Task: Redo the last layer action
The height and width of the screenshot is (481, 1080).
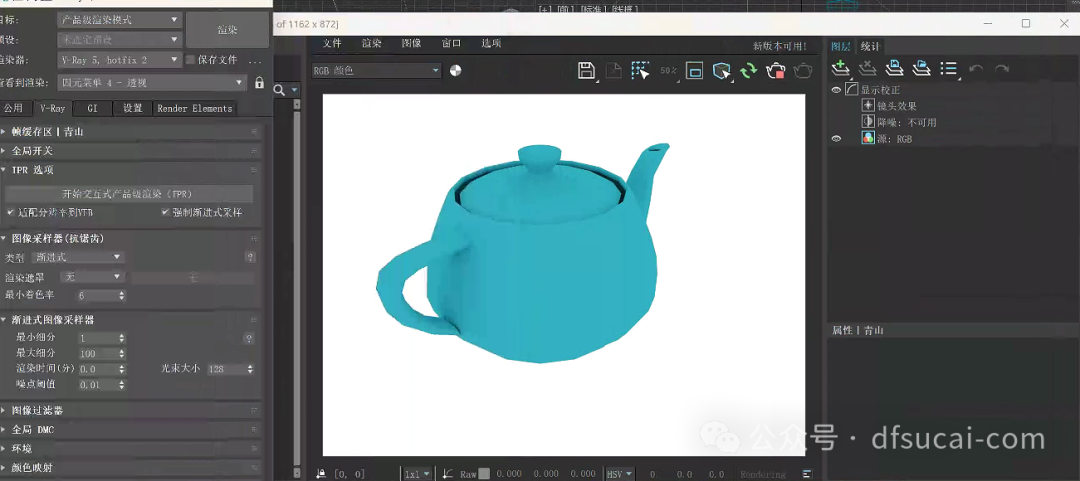Action: (1001, 69)
